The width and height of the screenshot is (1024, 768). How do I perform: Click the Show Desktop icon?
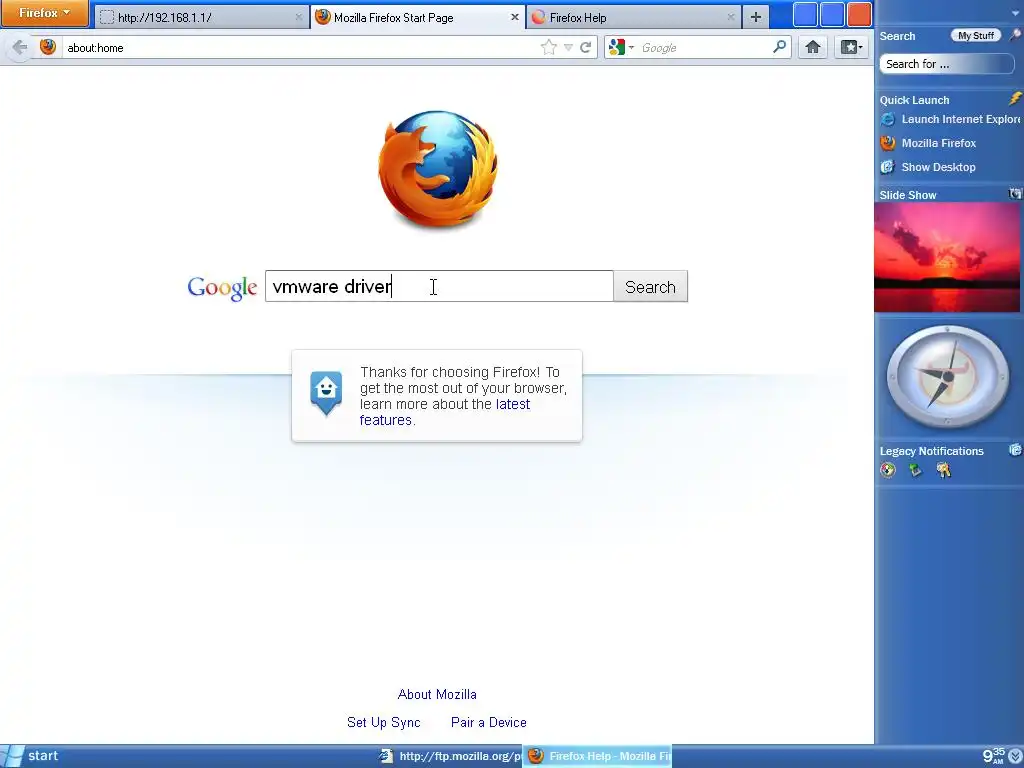888,167
